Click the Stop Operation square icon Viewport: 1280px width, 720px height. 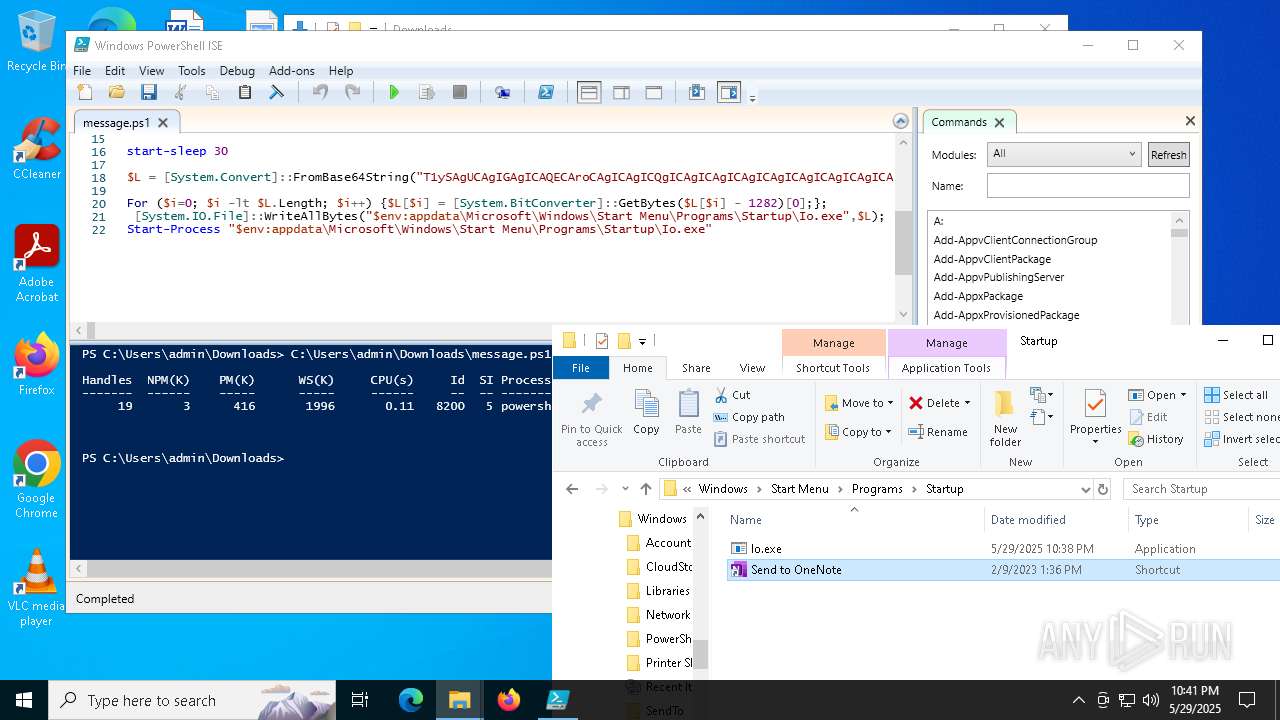coord(460,93)
